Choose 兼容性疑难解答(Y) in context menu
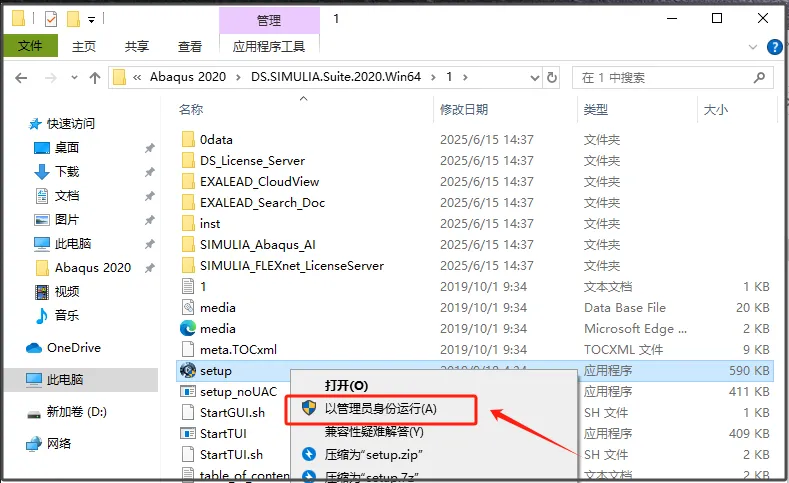 point(374,432)
